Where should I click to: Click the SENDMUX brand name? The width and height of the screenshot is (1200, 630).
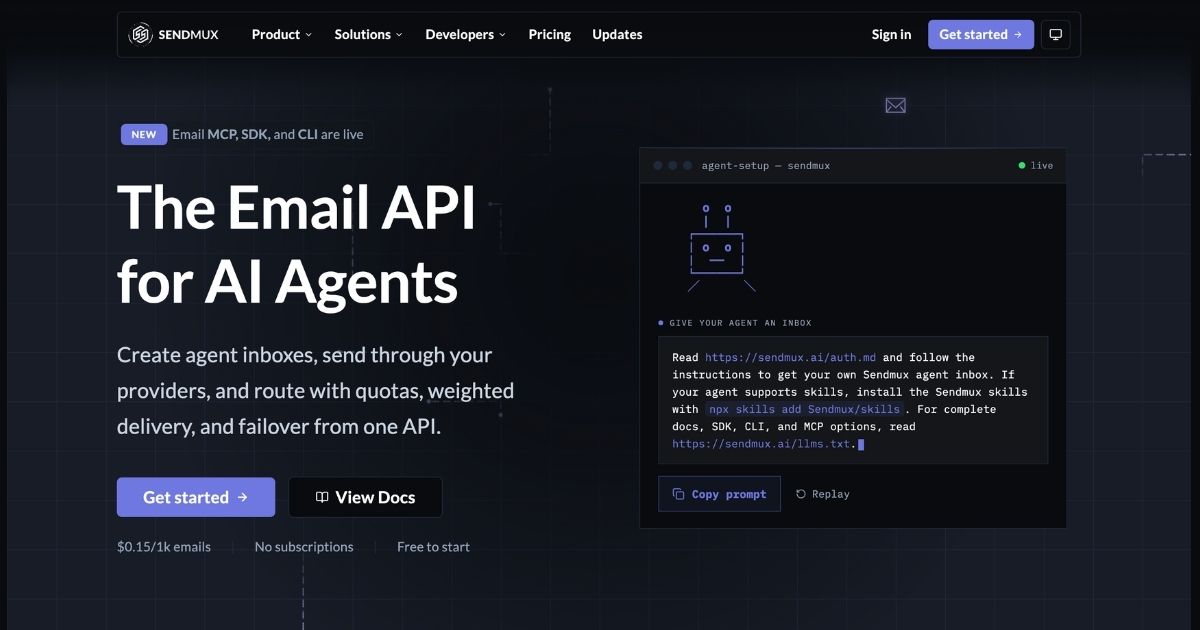coord(188,34)
